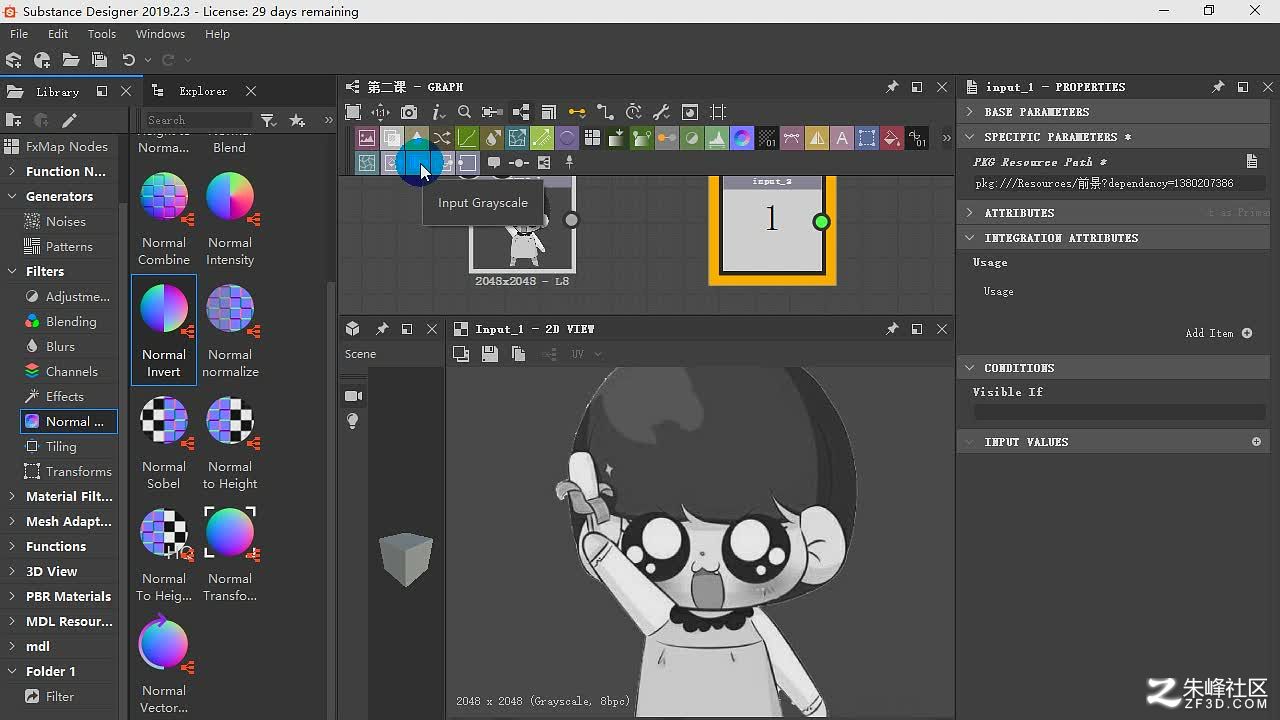Viewport: 1280px width, 720px height.
Task: Add an entry with Input Values plus icon
Action: 1257,442
